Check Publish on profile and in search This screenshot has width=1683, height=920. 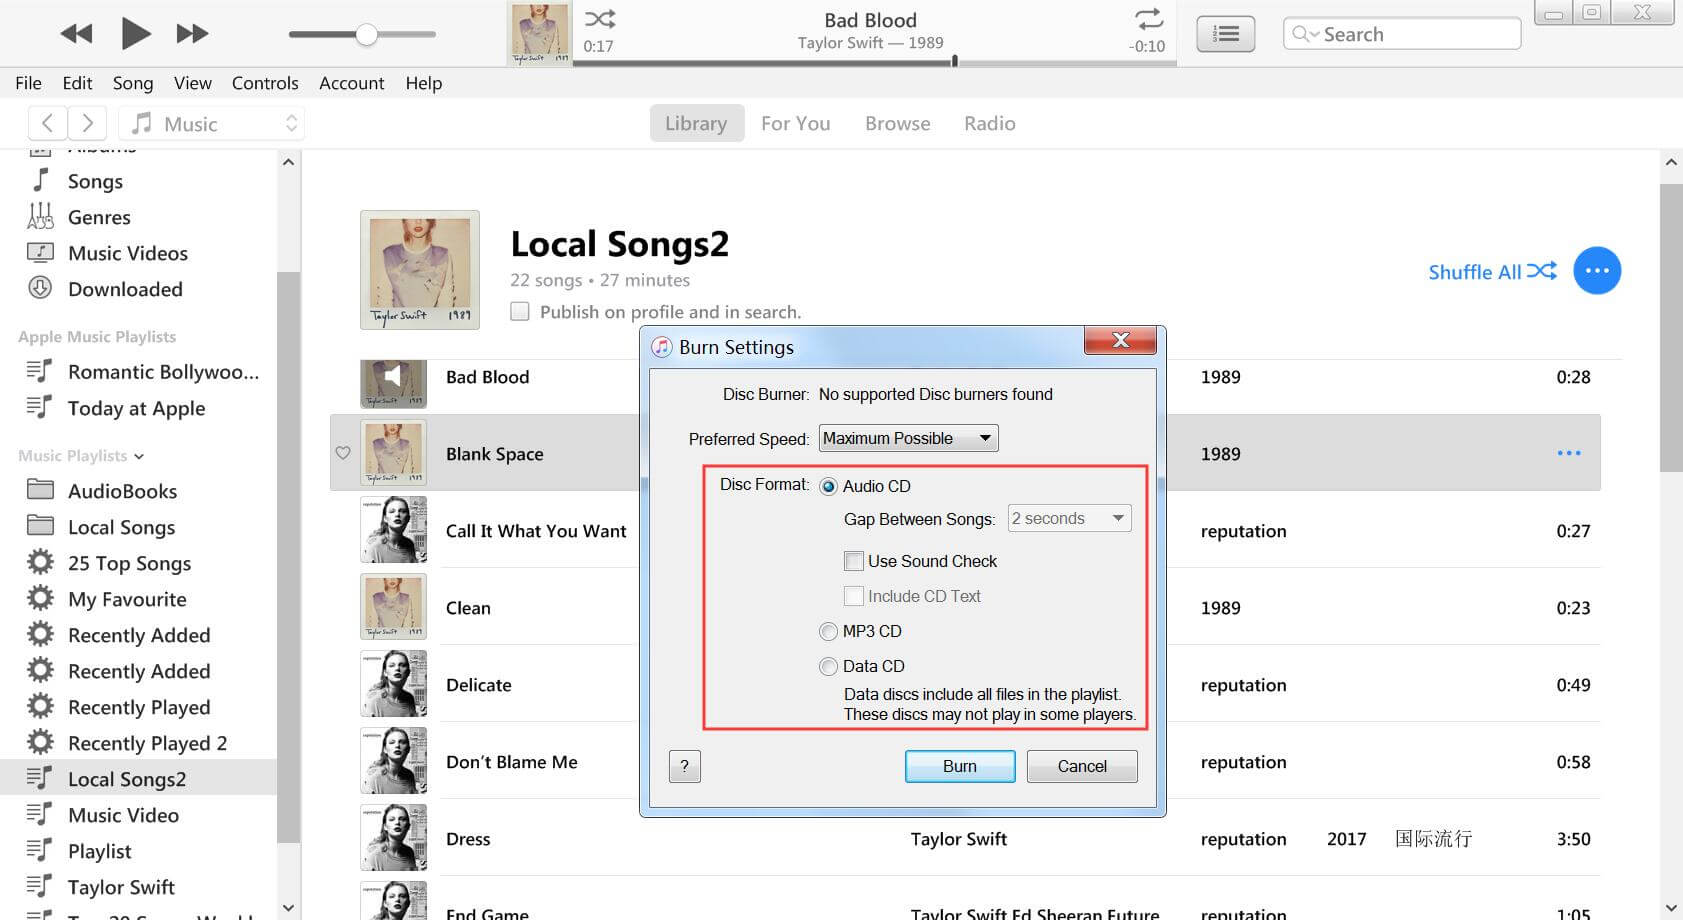pos(520,311)
